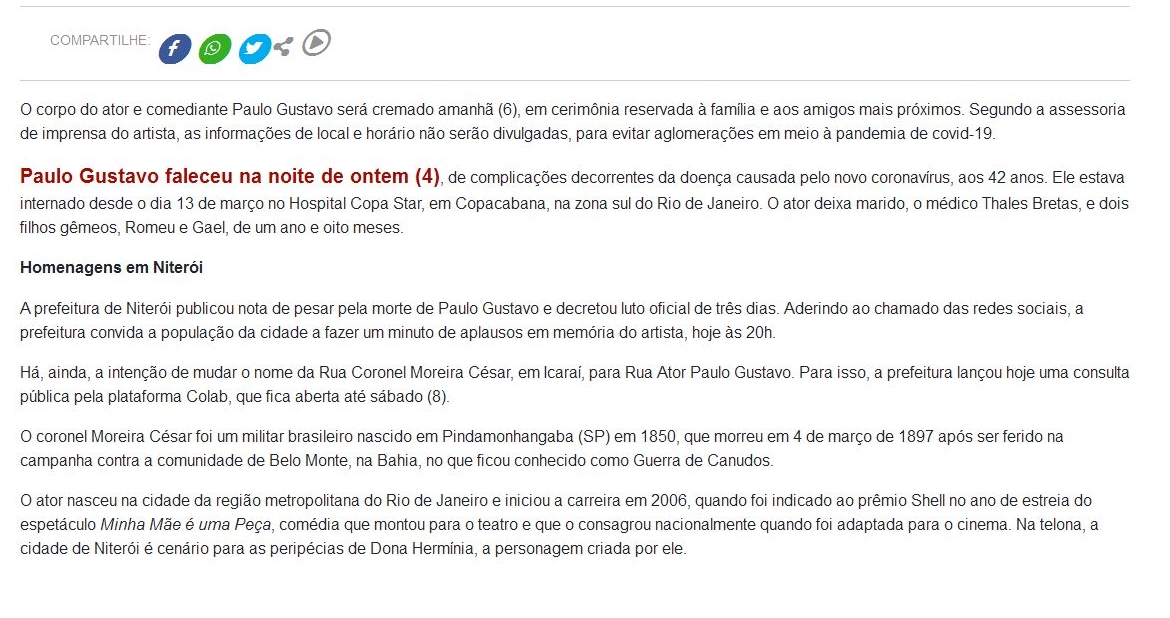Play the article audio with circular play icon
1170x618 pixels.
pos(316,43)
